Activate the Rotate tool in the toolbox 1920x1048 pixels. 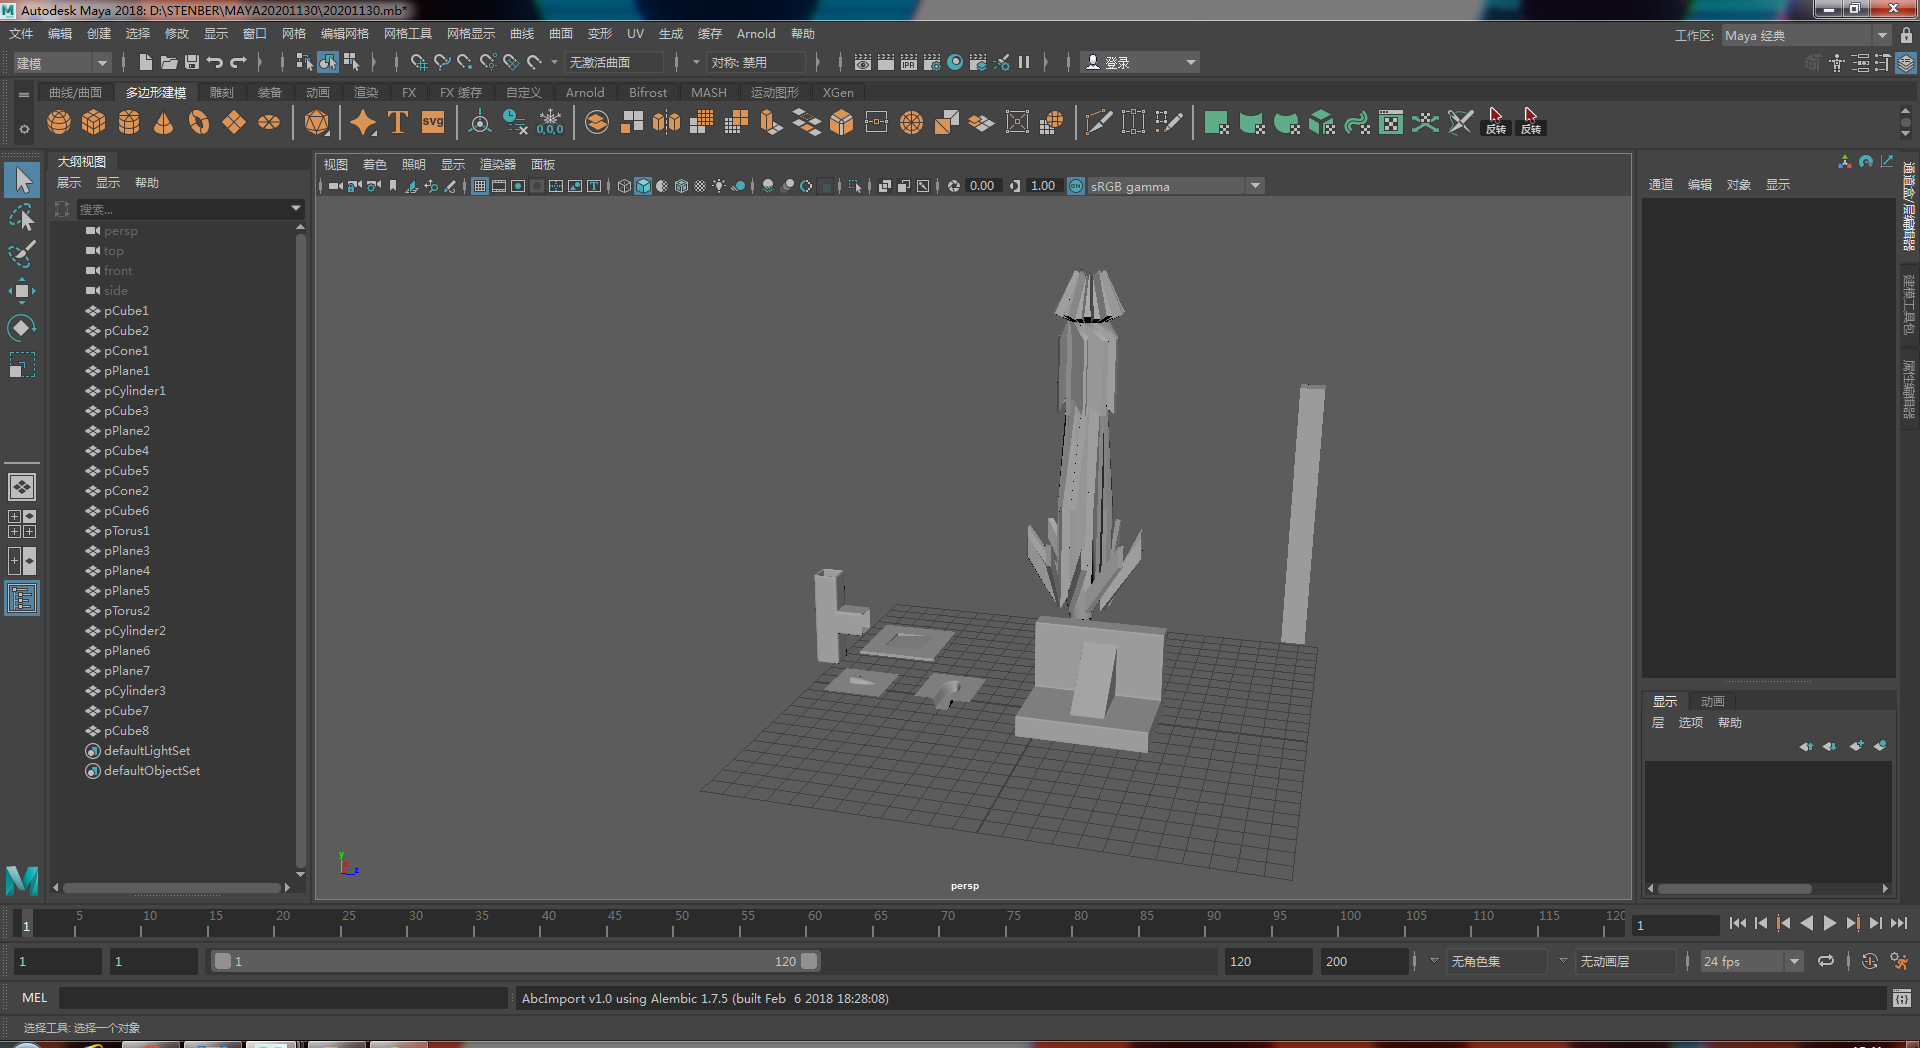click(x=22, y=328)
